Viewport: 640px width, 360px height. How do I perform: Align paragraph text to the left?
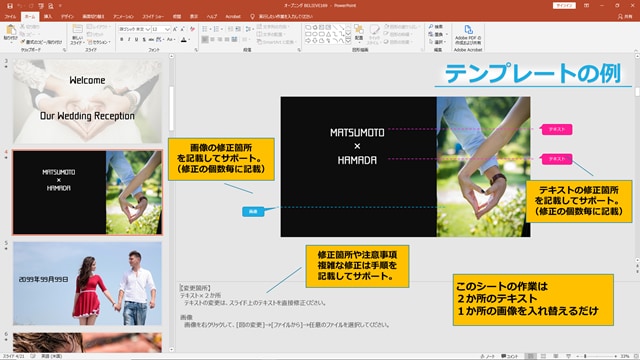[205, 40]
